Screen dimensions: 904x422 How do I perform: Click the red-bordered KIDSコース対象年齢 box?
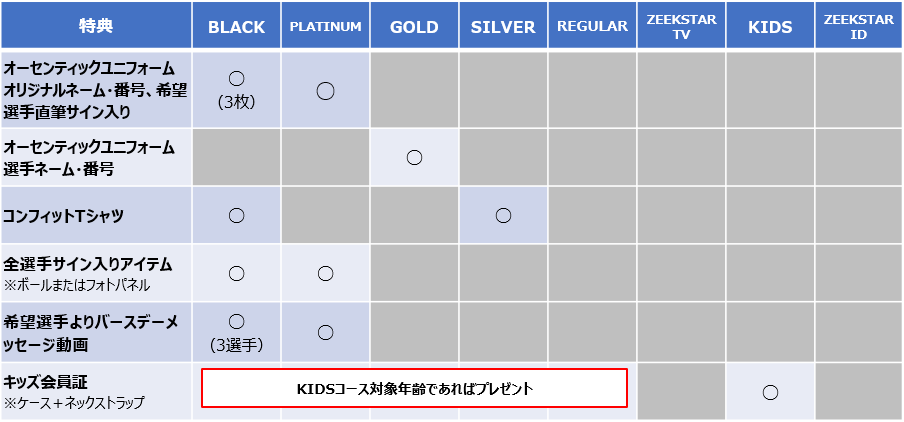point(413,388)
